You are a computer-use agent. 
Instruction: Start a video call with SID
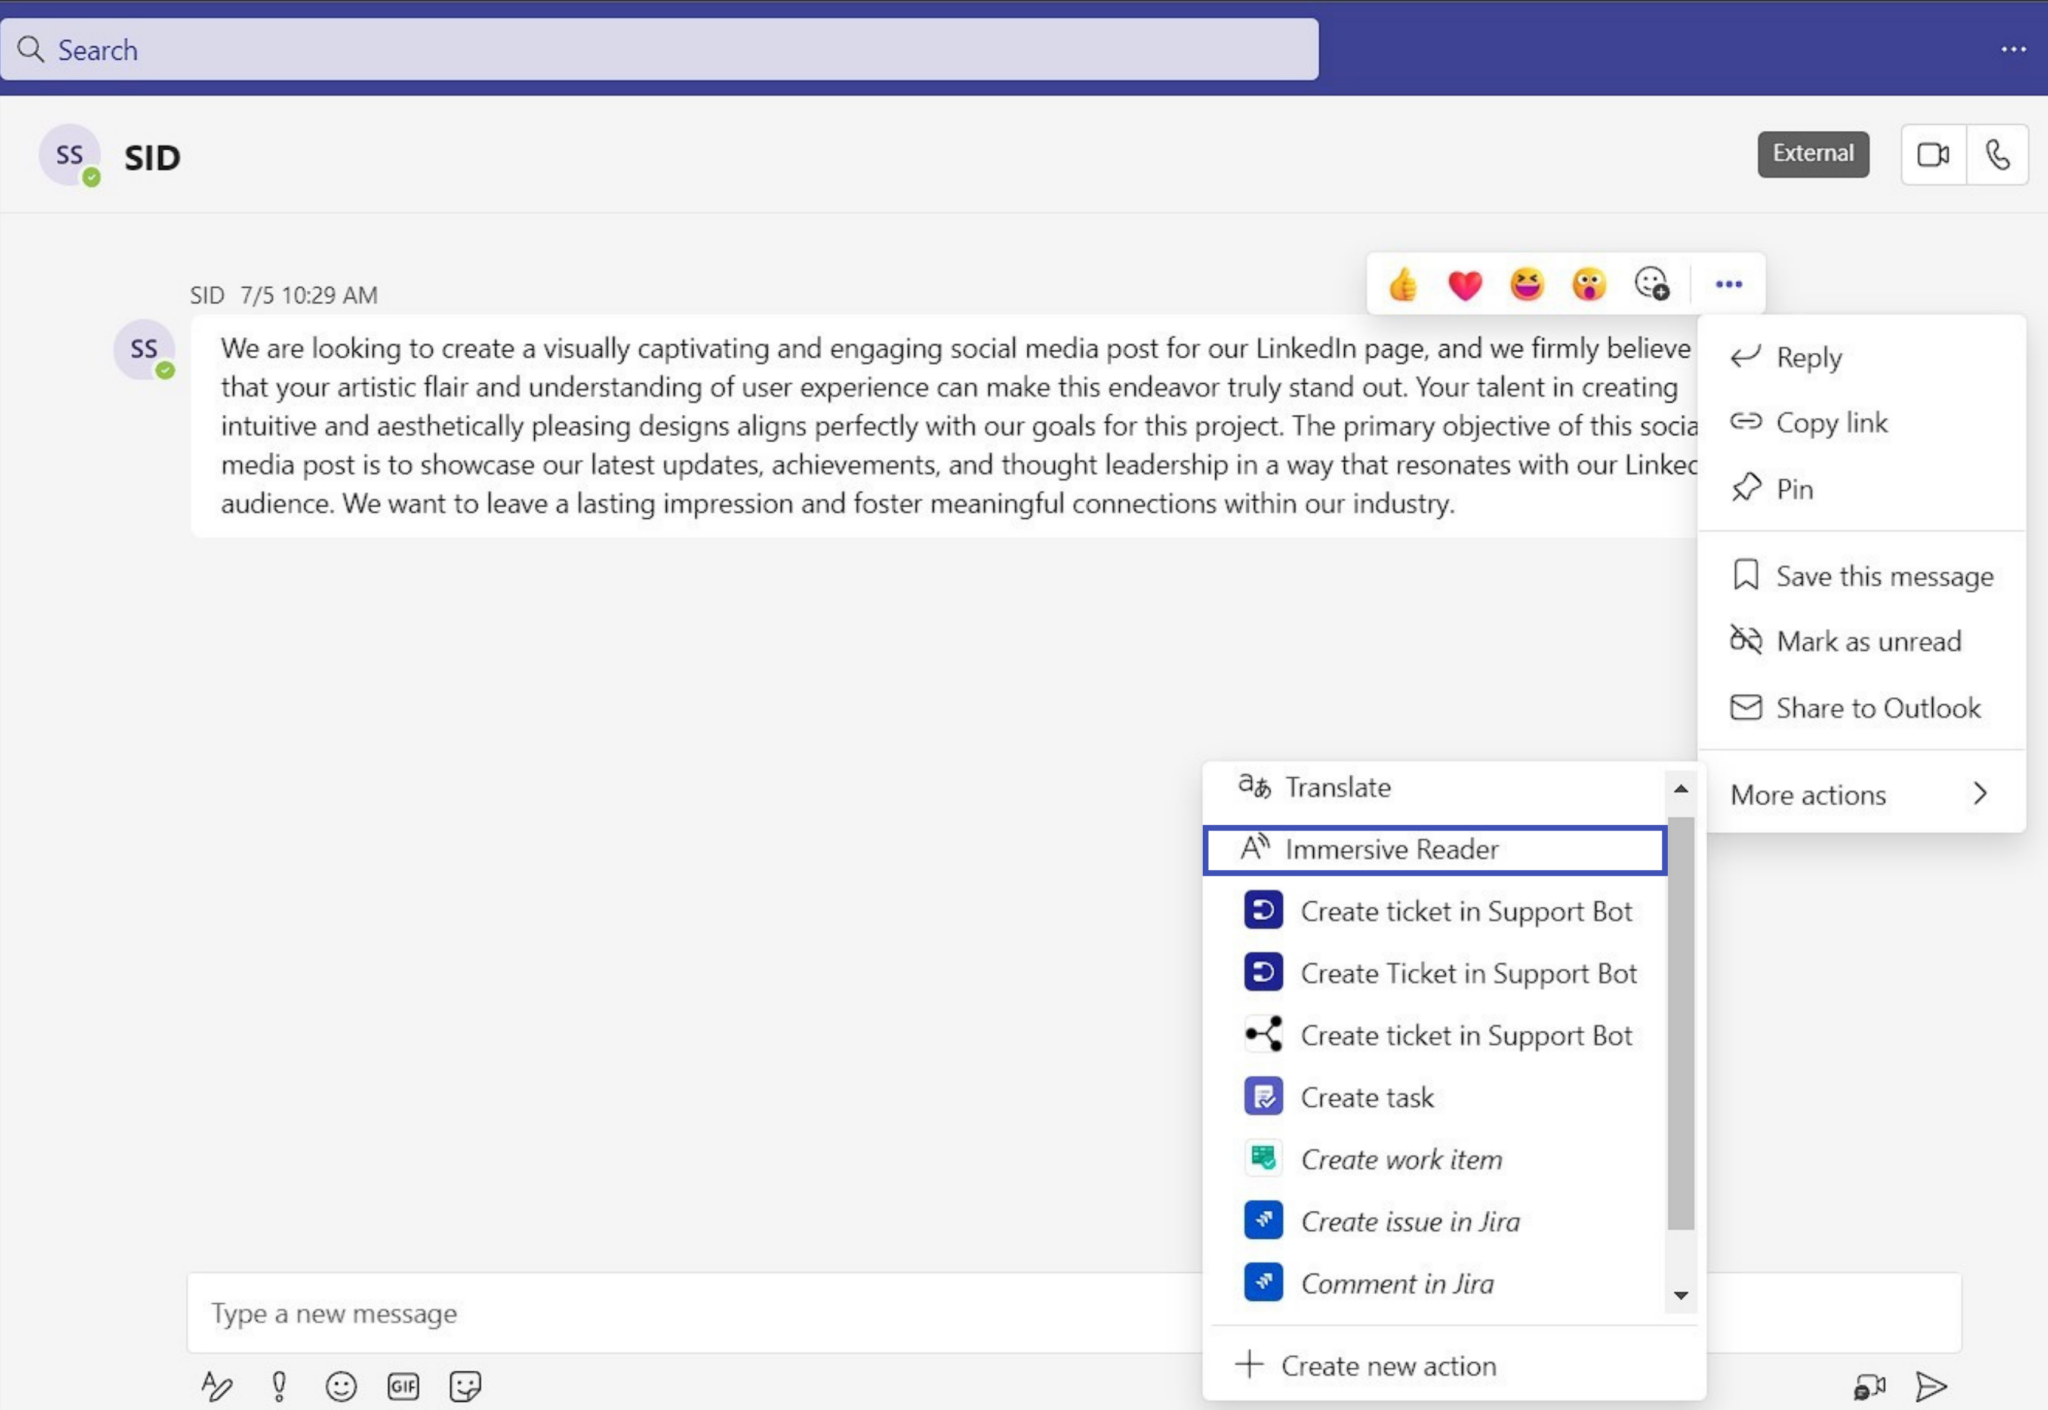[1929, 154]
